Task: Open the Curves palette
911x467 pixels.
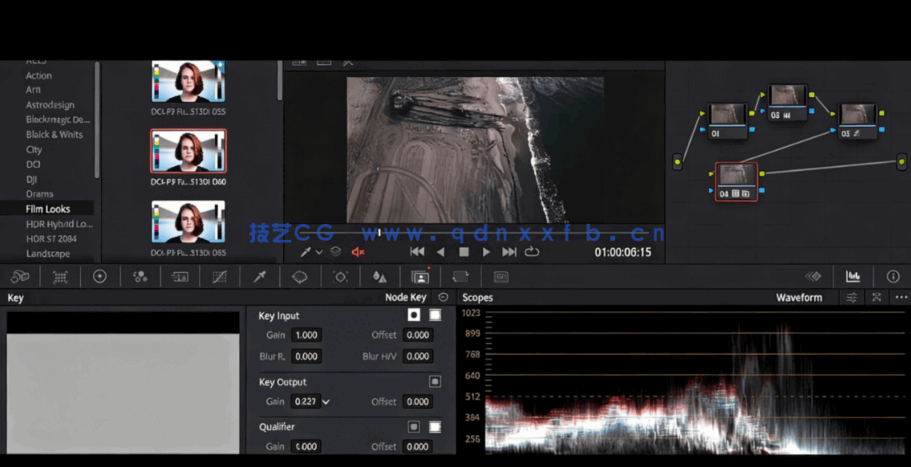Action: pos(220,277)
